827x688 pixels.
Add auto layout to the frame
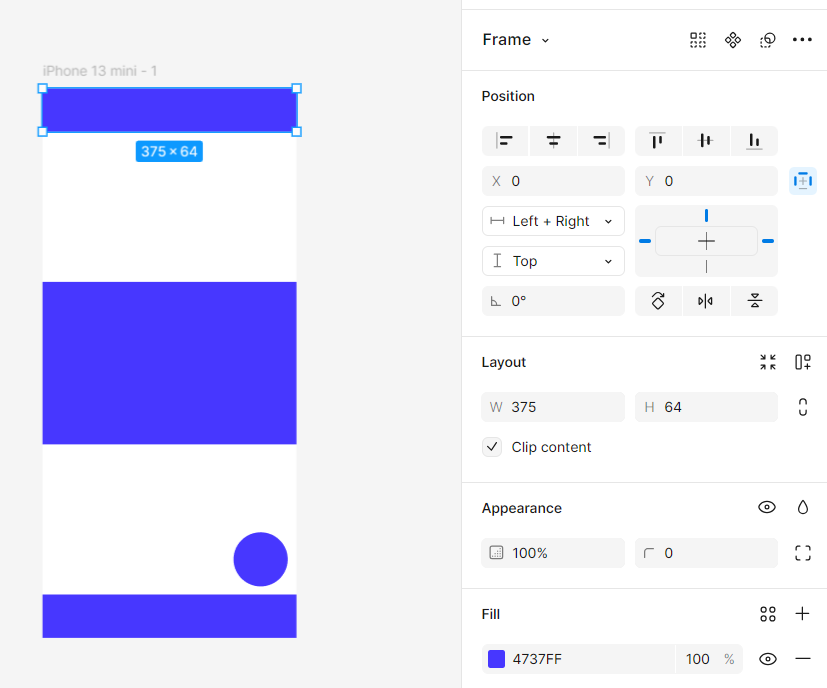coord(803,362)
